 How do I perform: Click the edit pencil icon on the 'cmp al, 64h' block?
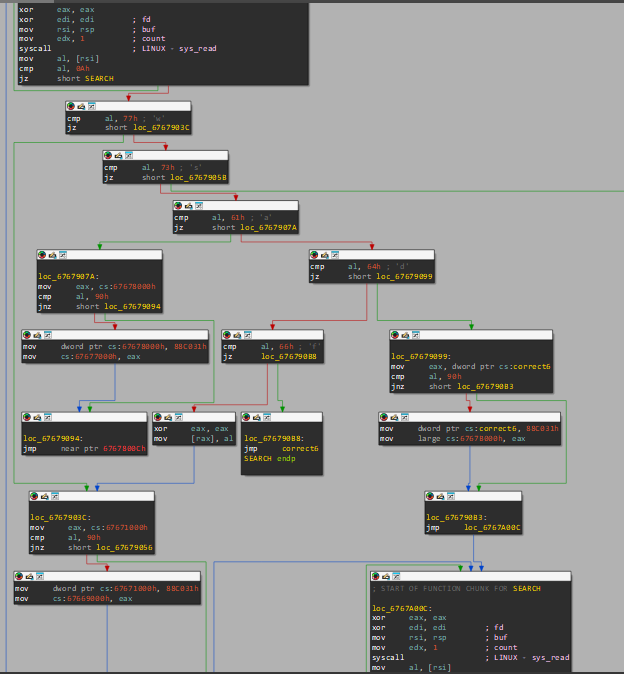click(324, 254)
